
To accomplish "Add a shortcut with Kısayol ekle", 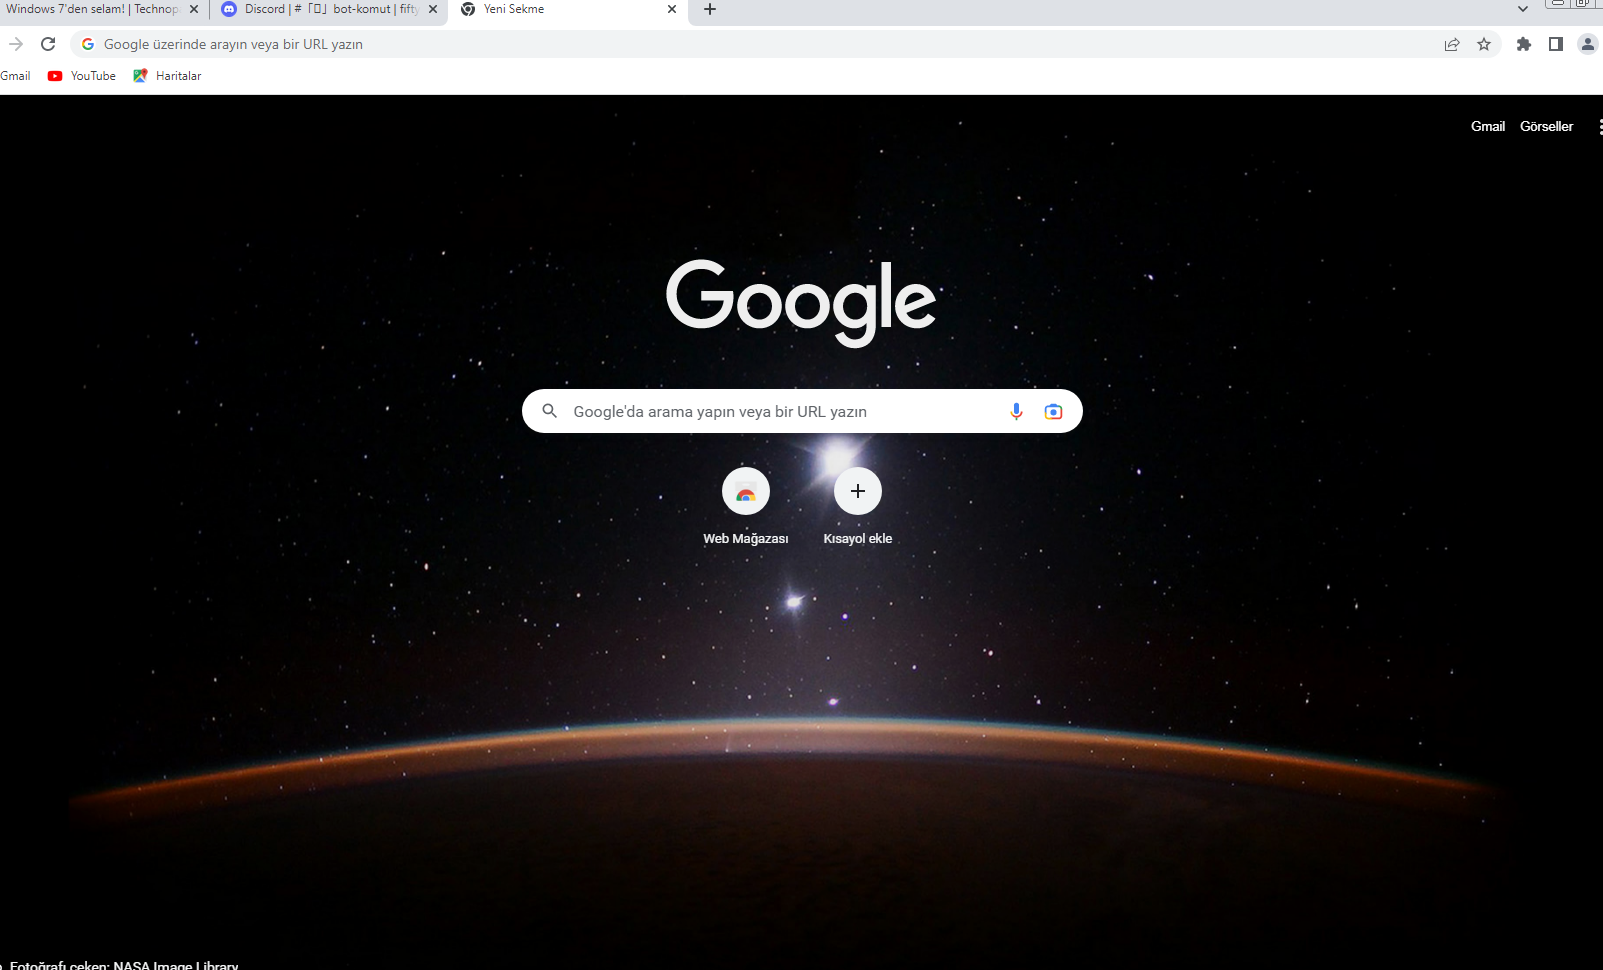I will point(858,507).
